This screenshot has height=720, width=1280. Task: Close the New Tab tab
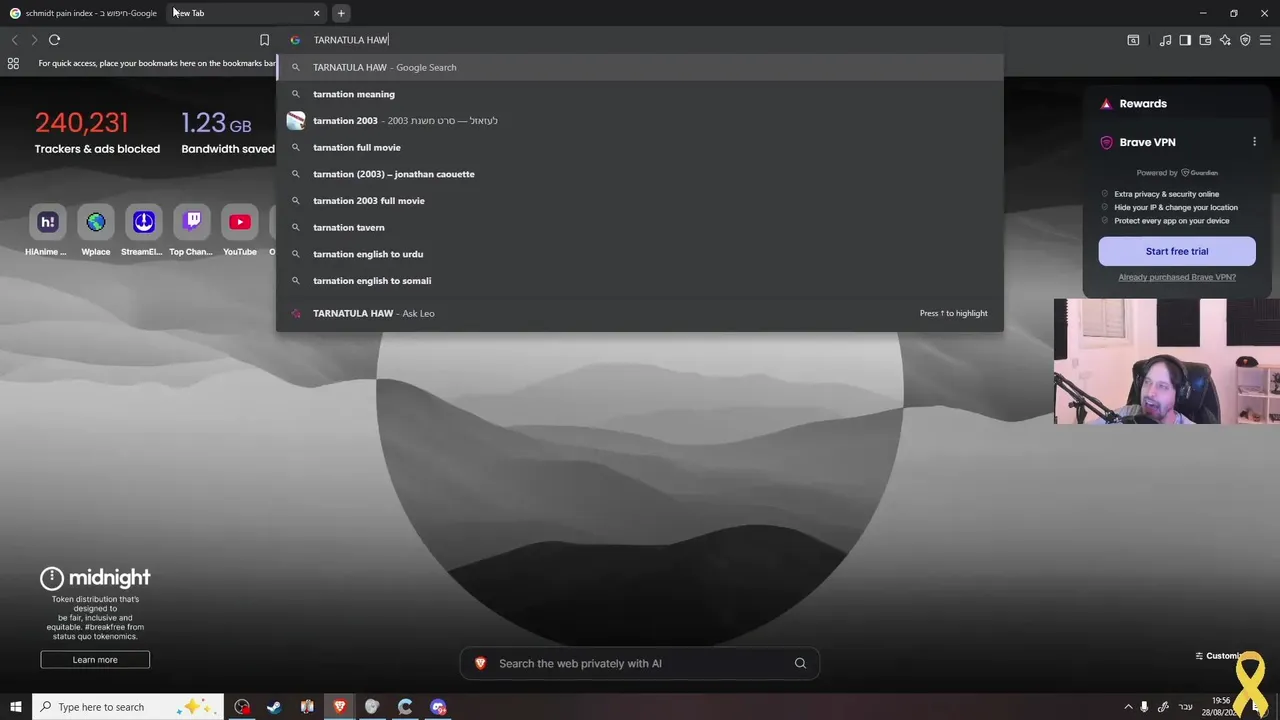click(x=317, y=13)
